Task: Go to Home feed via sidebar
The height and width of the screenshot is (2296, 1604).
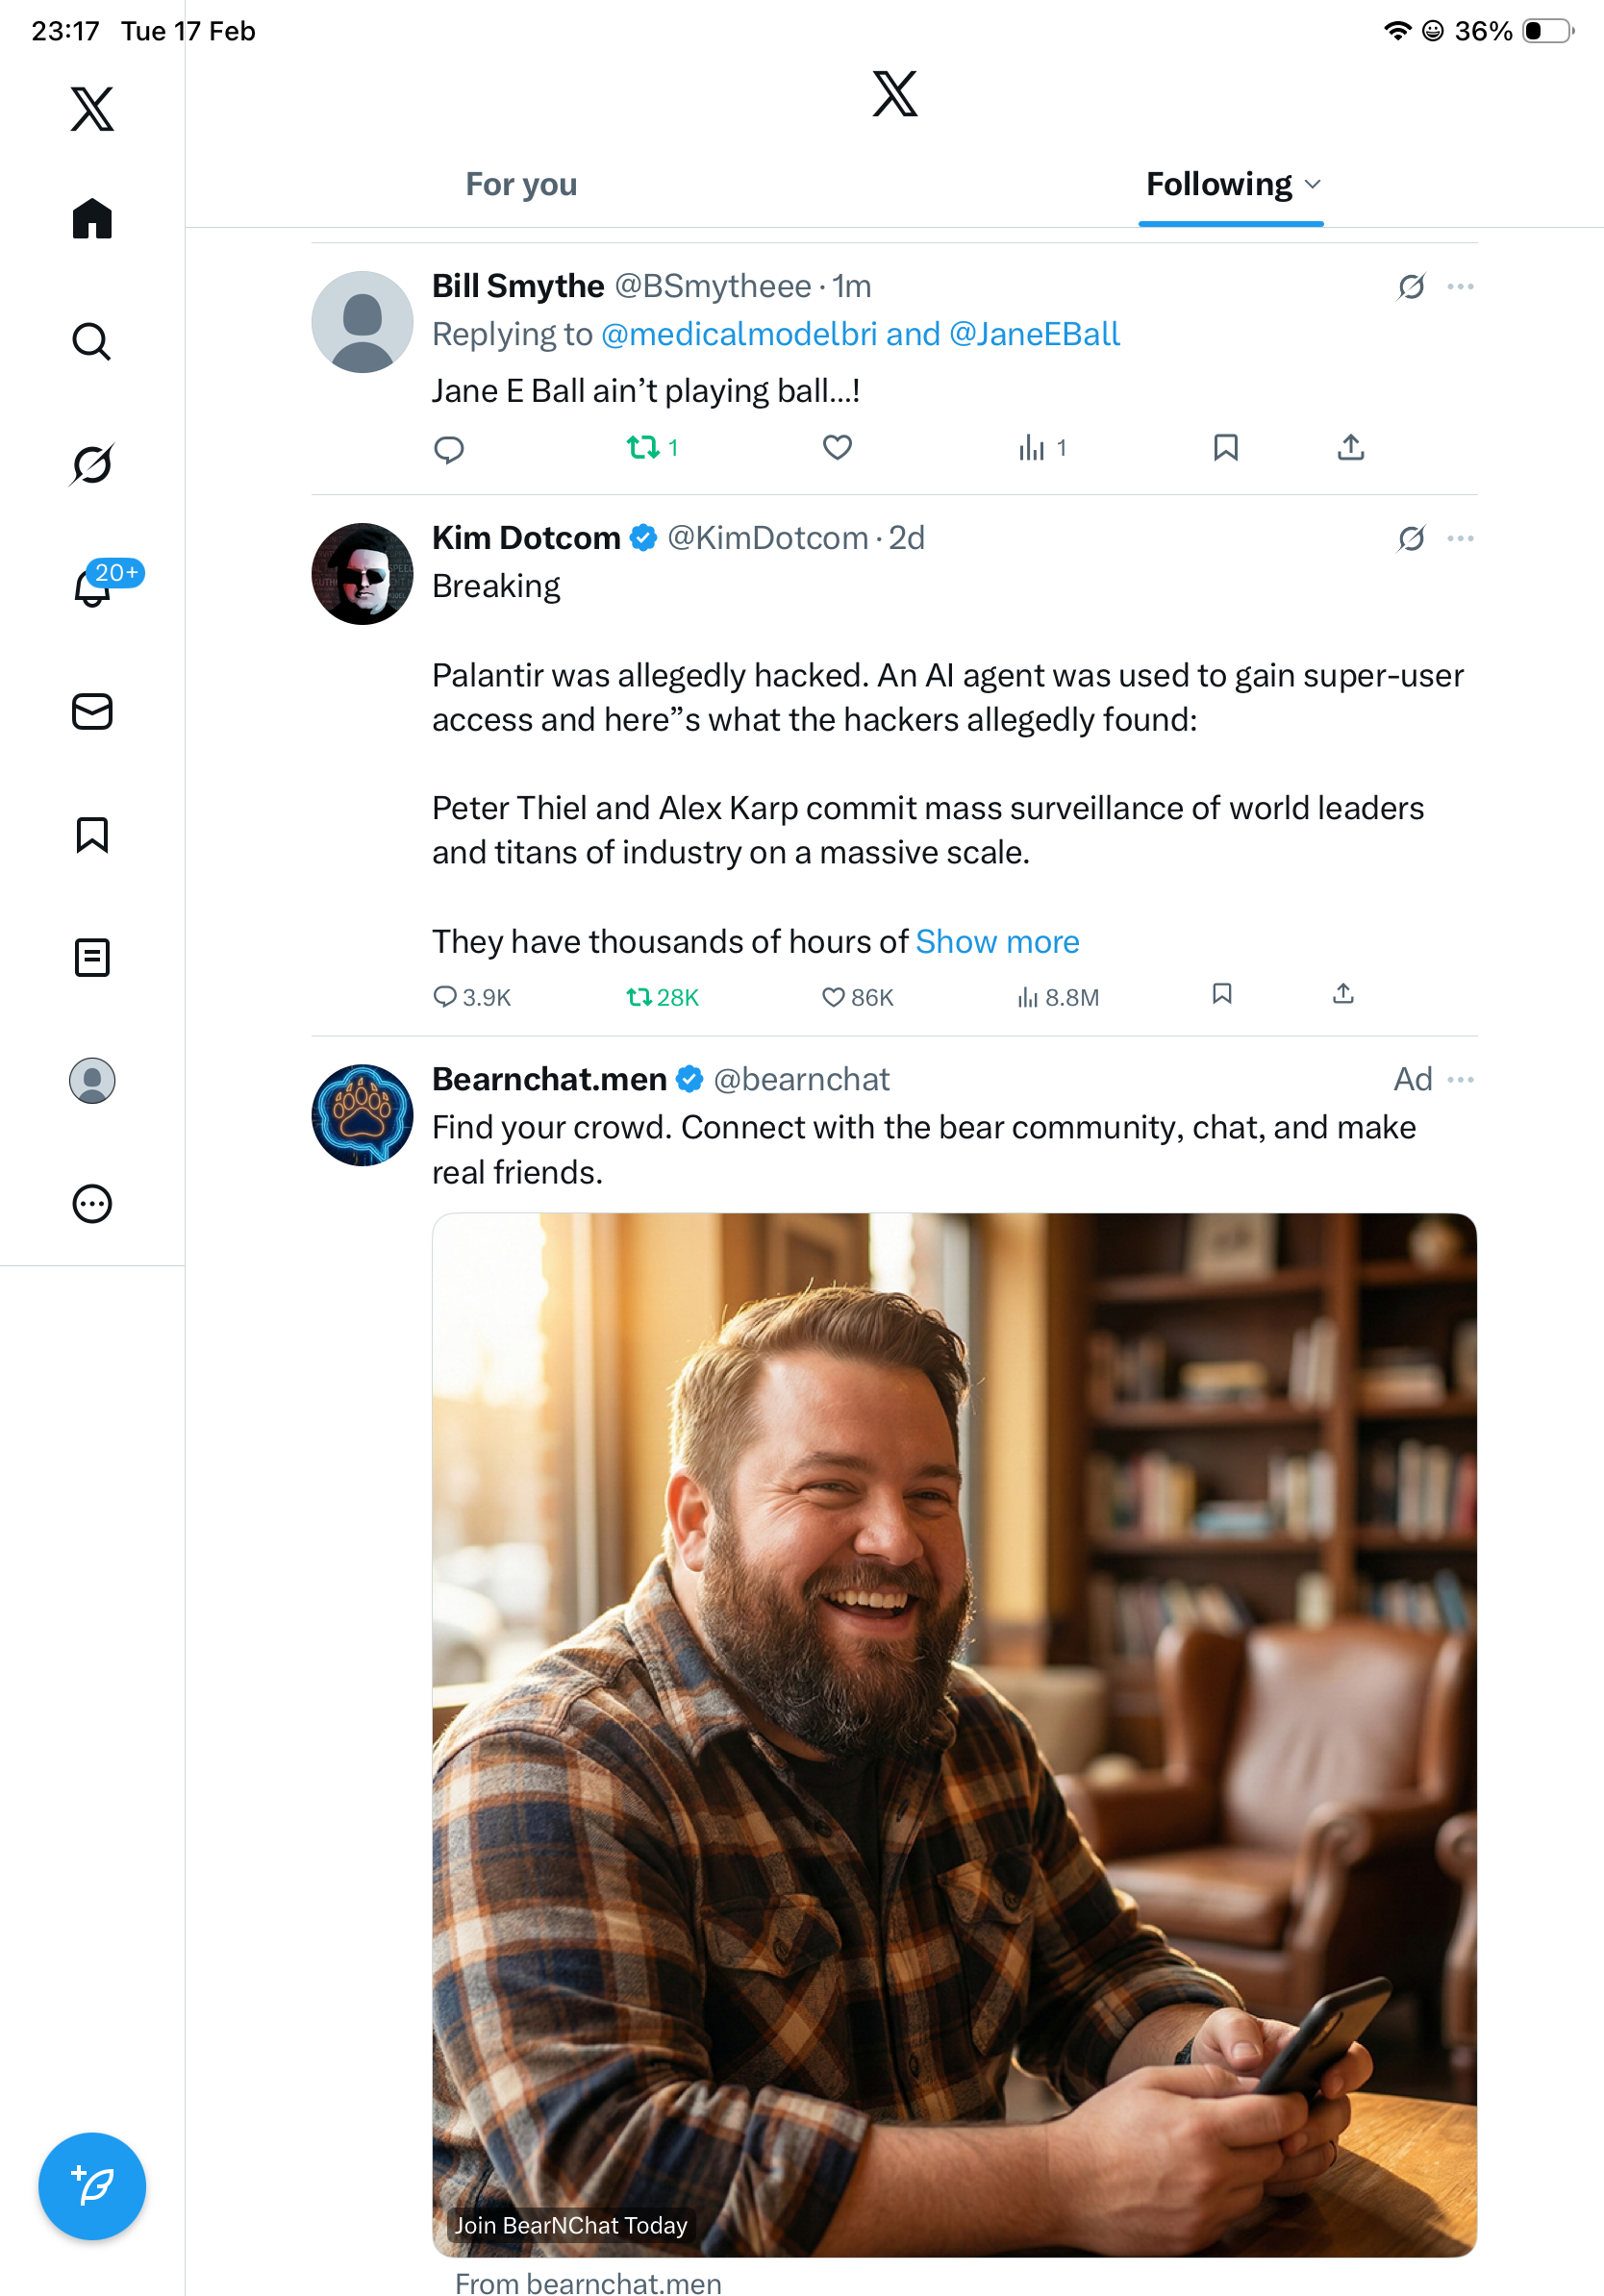Action: (x=91, y=219)
